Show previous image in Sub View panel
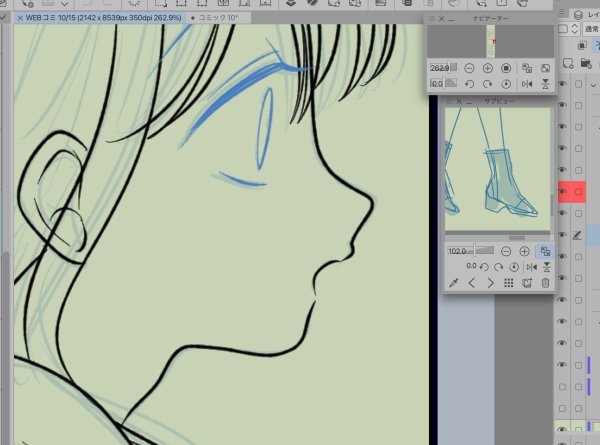 point(473,283)
